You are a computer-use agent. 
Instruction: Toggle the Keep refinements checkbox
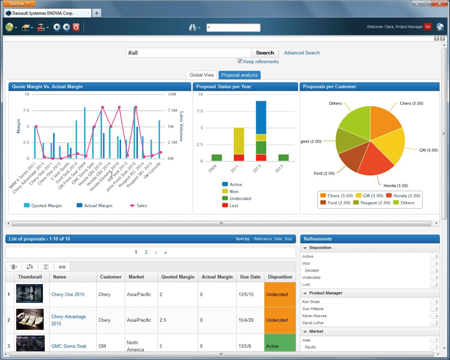(x=240, y=61)
